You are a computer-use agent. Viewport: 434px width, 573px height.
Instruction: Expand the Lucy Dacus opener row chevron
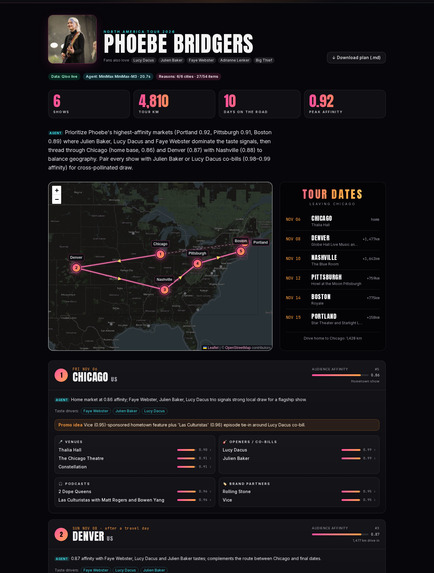click(x=375, y=450)
